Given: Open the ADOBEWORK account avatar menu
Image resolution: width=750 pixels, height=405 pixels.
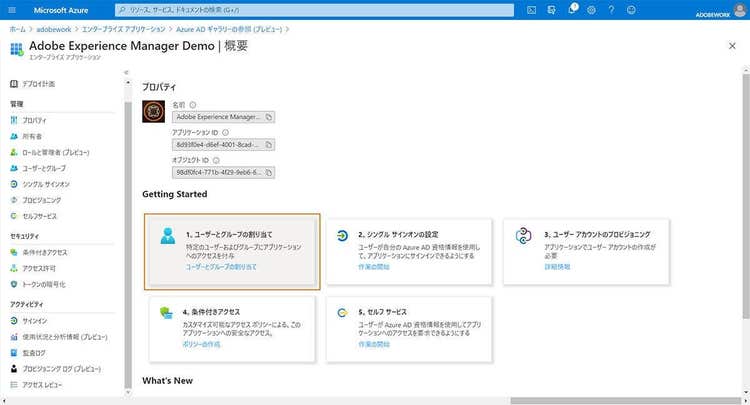Looking at the screenshot, I should click(737, 9).
